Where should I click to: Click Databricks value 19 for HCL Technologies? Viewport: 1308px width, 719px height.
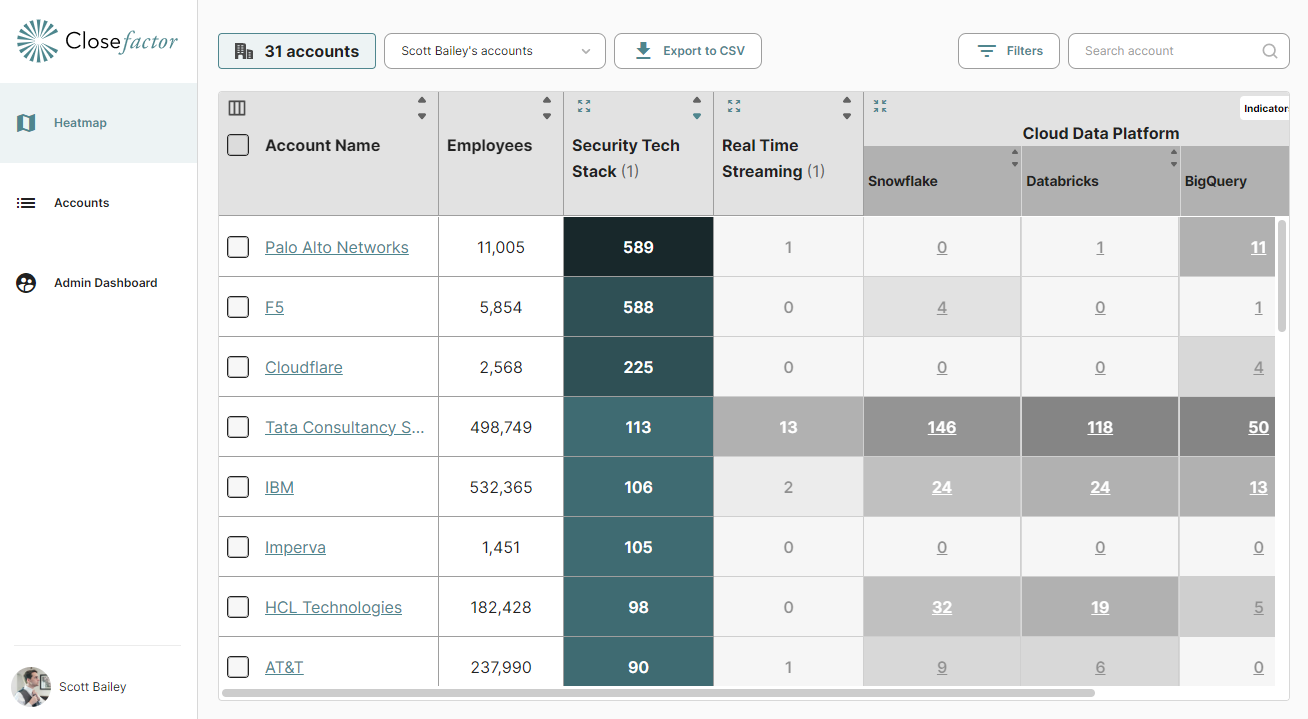[1100, 607]
